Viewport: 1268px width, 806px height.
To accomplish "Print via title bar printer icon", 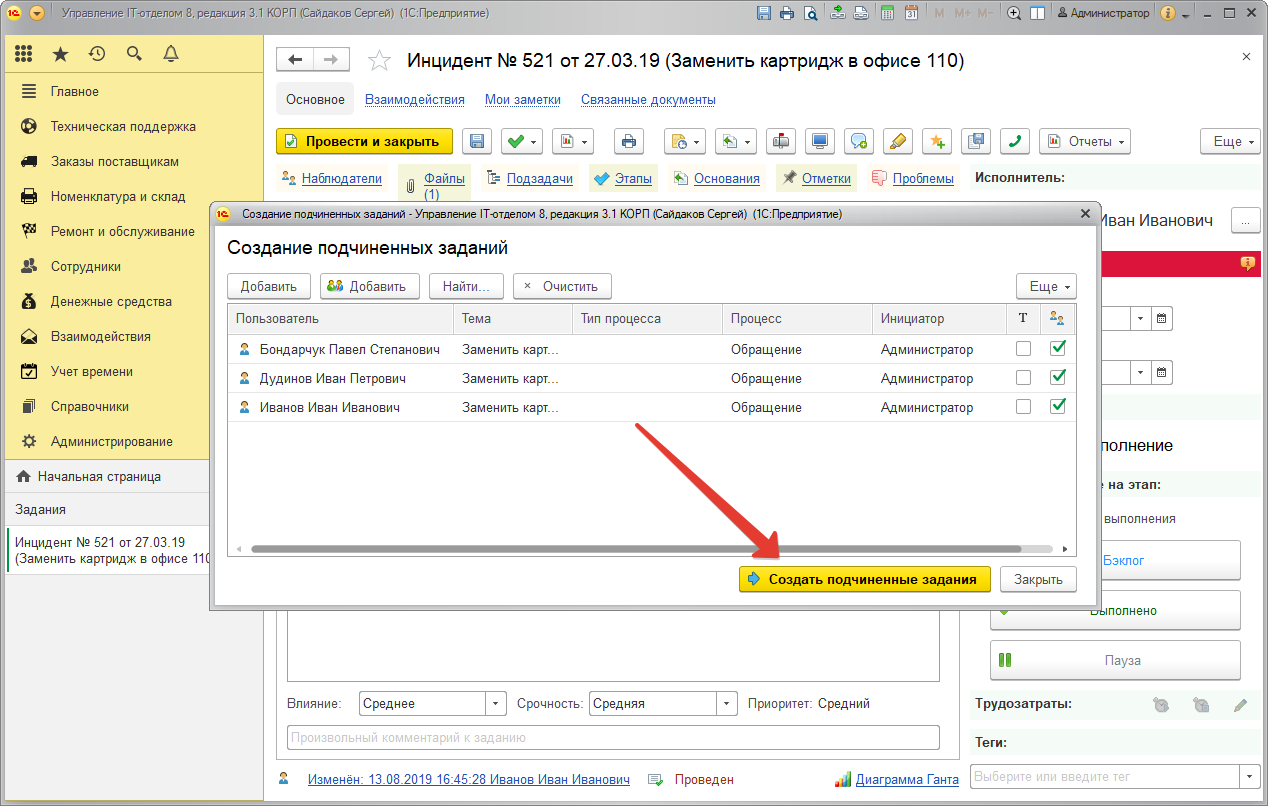I will click(787, 13).
